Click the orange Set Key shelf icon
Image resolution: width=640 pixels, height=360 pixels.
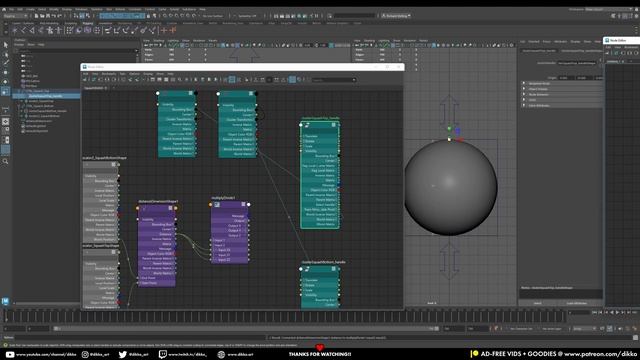(x=164, y=30)
